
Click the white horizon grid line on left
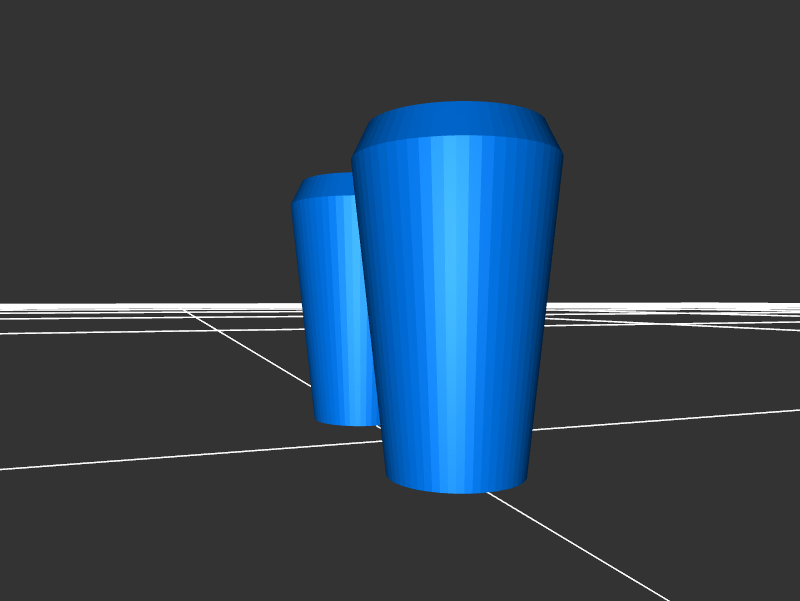point(100,305)
